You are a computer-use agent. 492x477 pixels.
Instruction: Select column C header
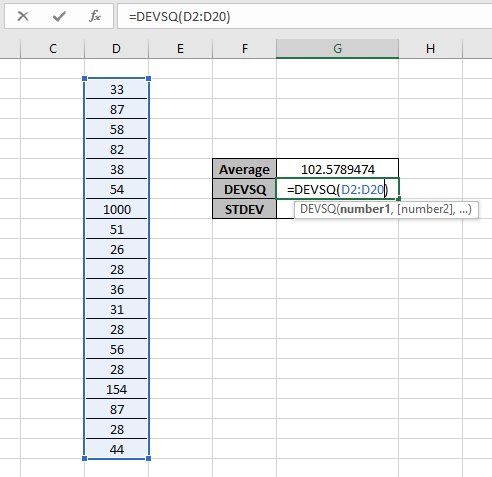pyautogui.click(x=53, y=49)
